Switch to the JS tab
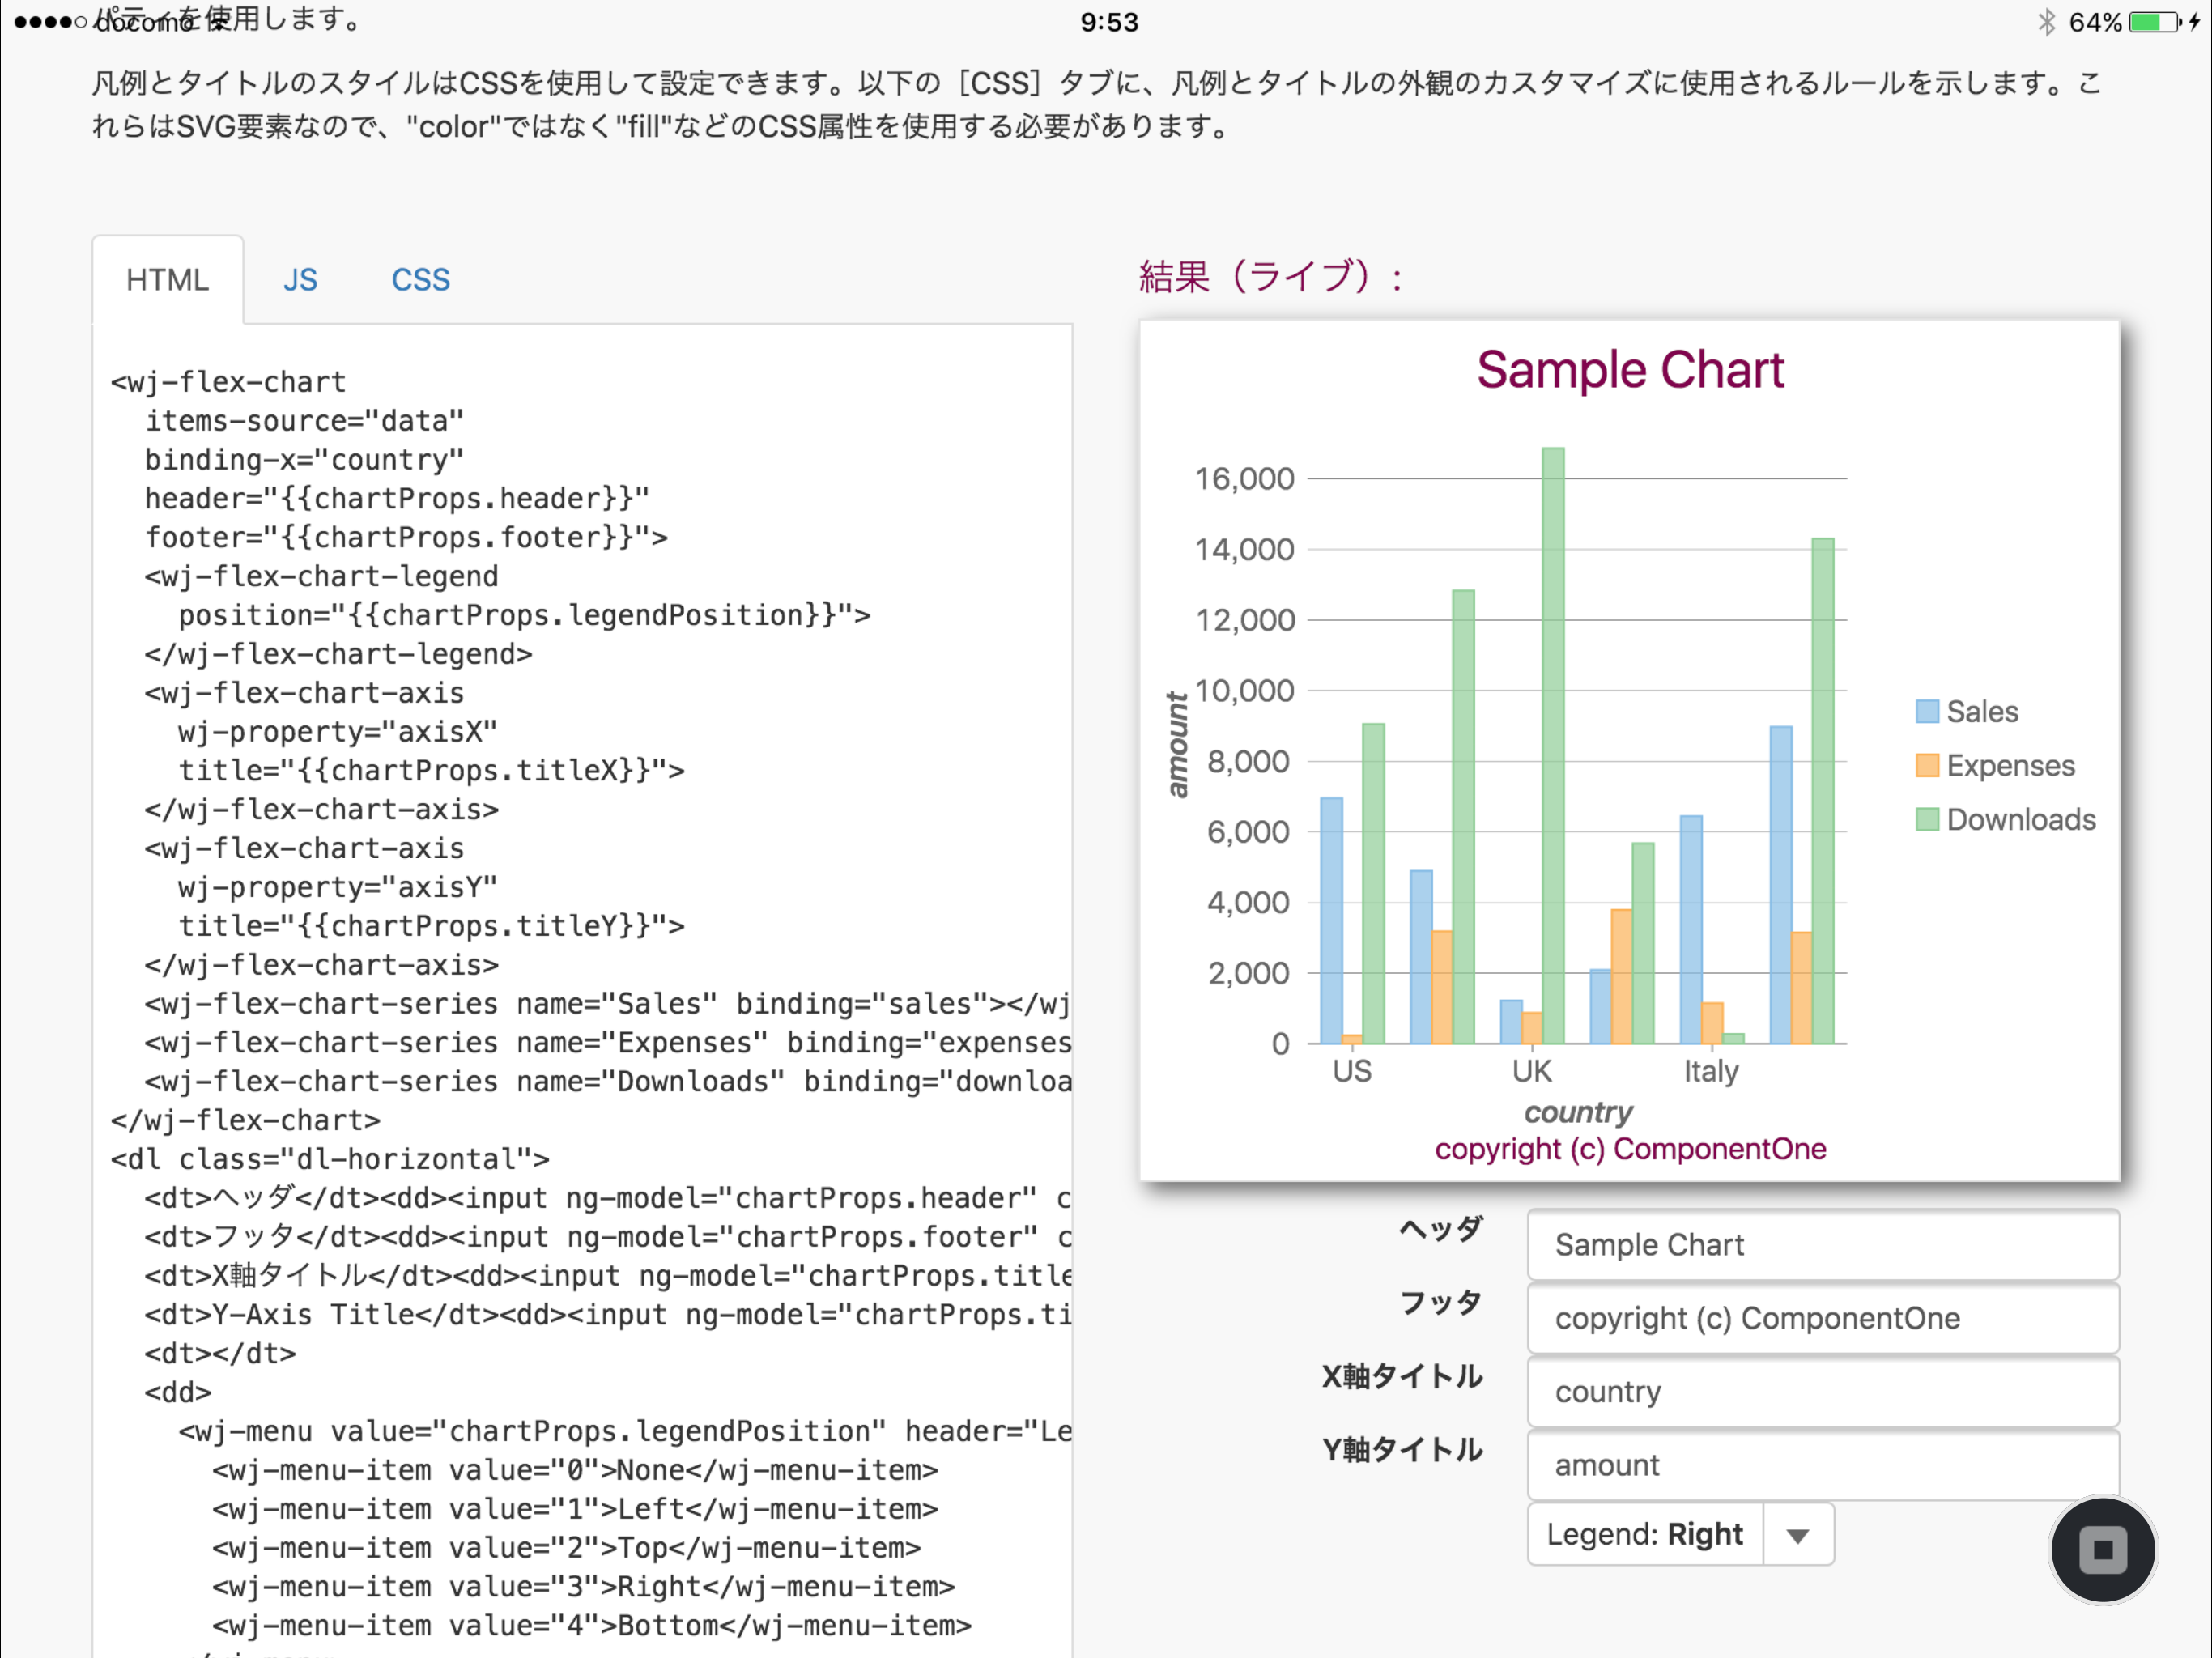 (300, 280)
